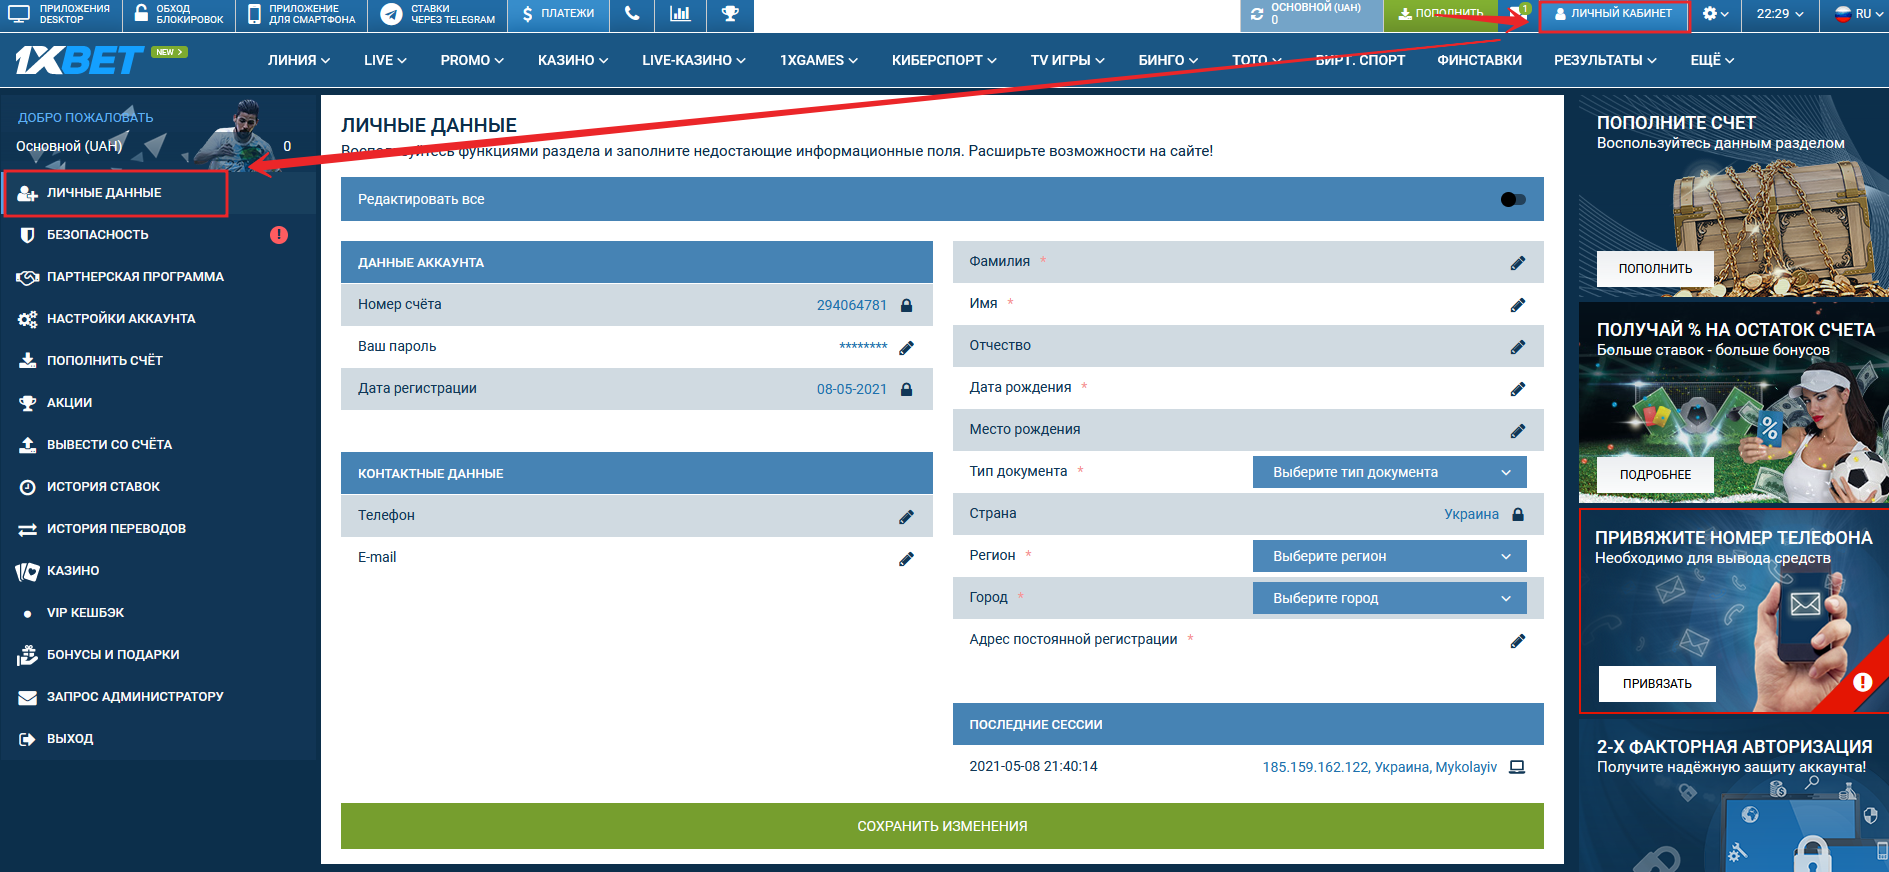Viewport: 1889px width, 872px height.
Task: Click the lock icon next to Номер счёта
Action: [x=906, y=305]
